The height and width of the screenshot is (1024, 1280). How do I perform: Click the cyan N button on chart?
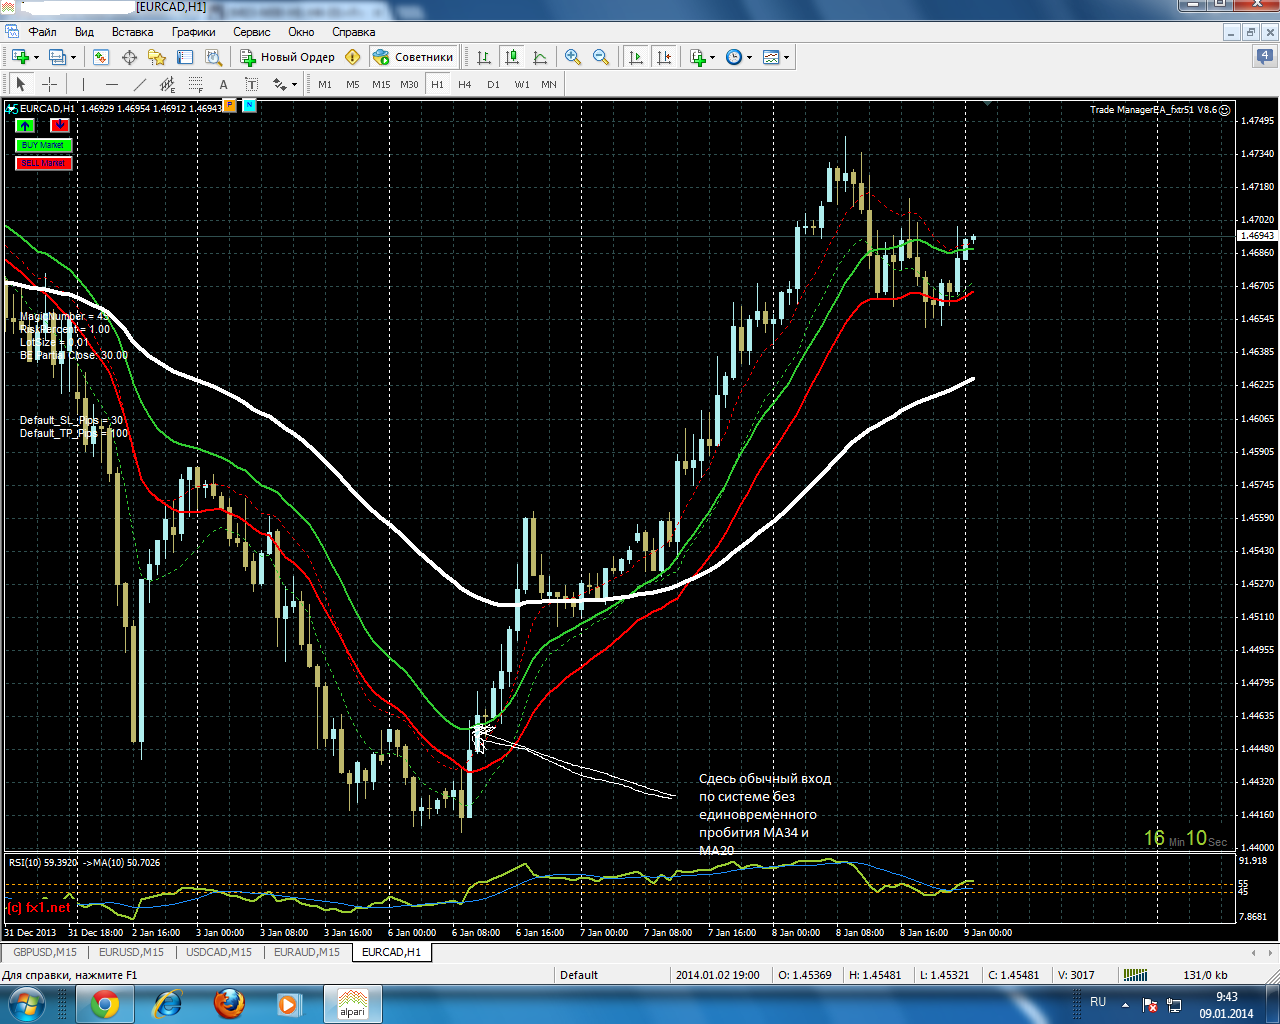pos(249,105)
